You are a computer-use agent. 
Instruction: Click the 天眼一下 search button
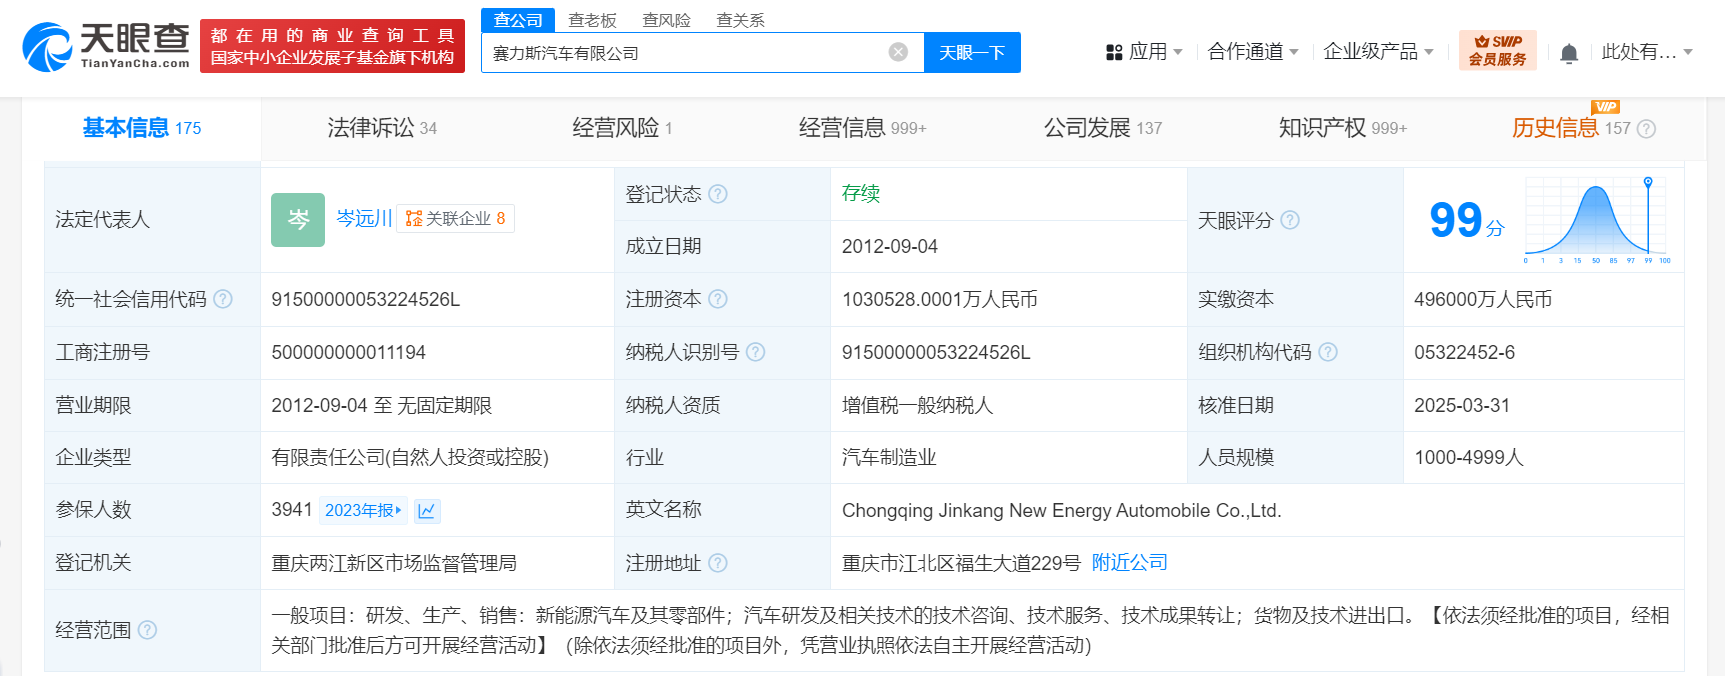(x=972, y=53)
